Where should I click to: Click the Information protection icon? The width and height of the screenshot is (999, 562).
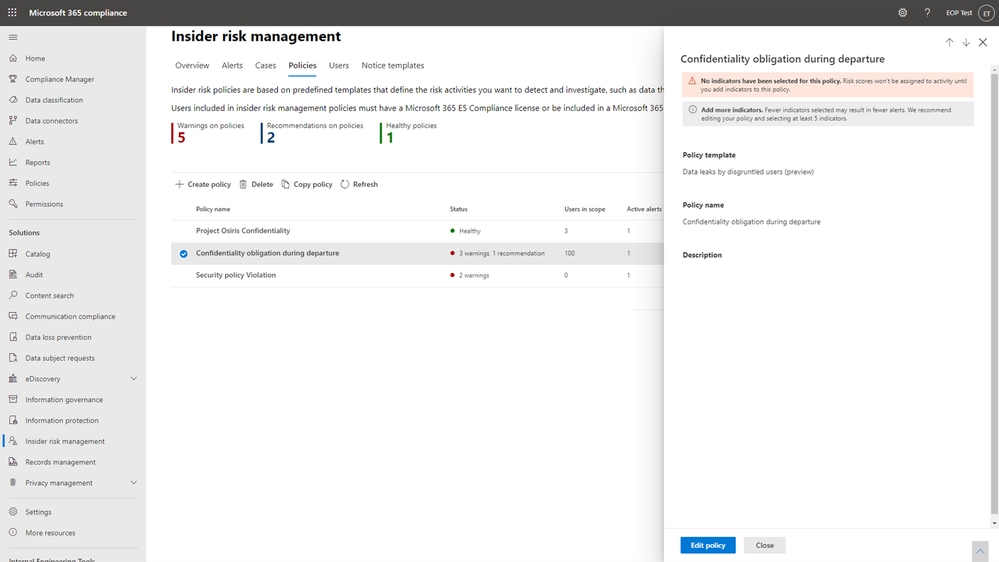coord(13,421)
